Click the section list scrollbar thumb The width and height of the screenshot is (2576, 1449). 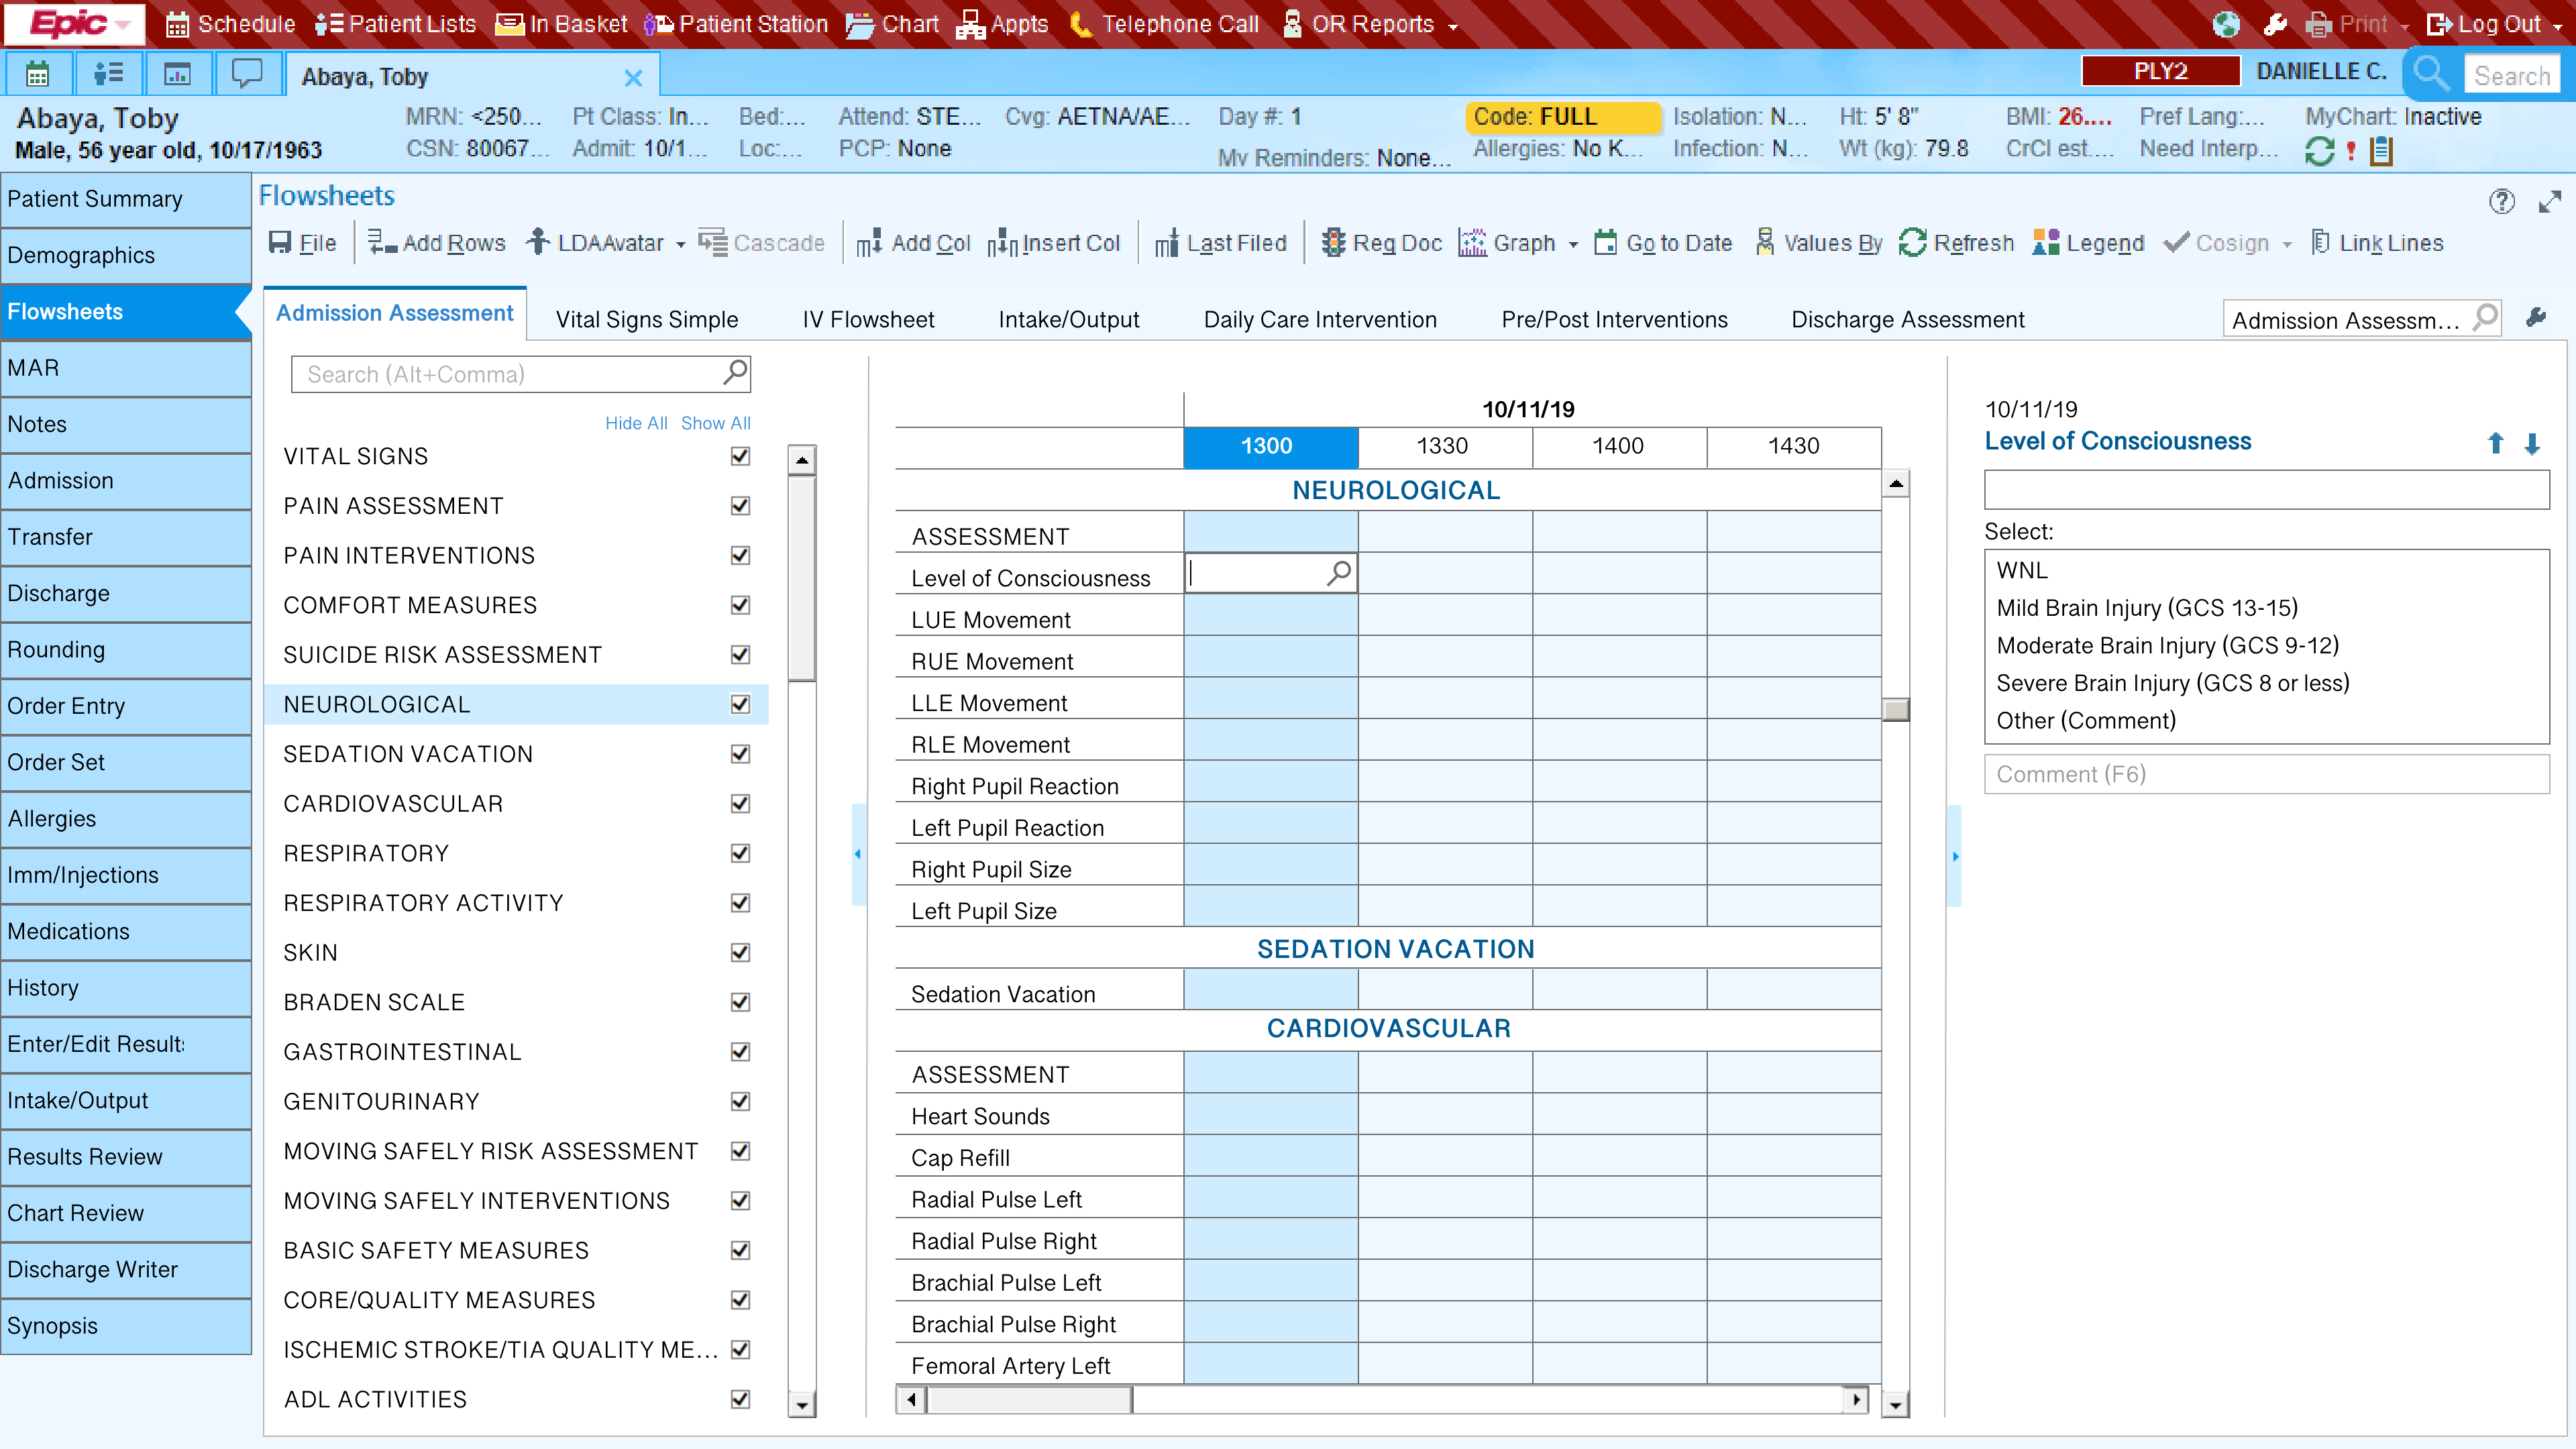(x=801, y=578)
